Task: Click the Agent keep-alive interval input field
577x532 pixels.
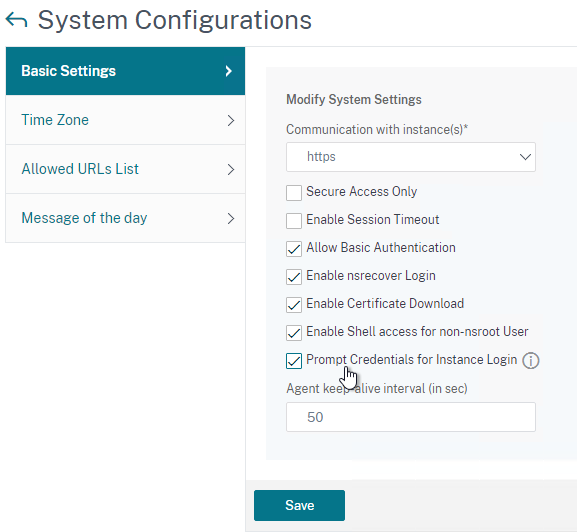Action: tap(411, 417)
